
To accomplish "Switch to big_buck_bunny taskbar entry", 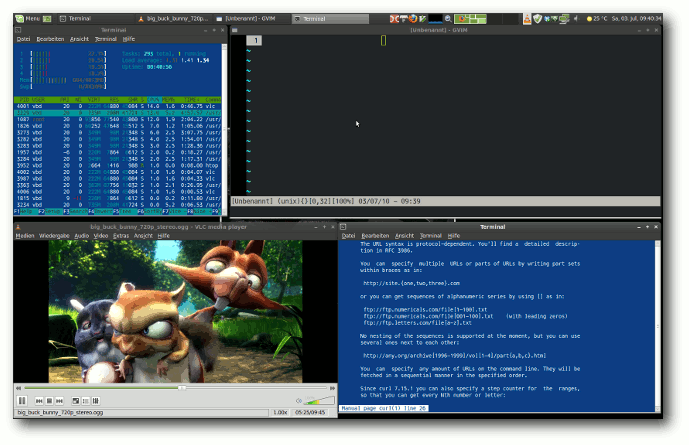I will click(173, 18).
